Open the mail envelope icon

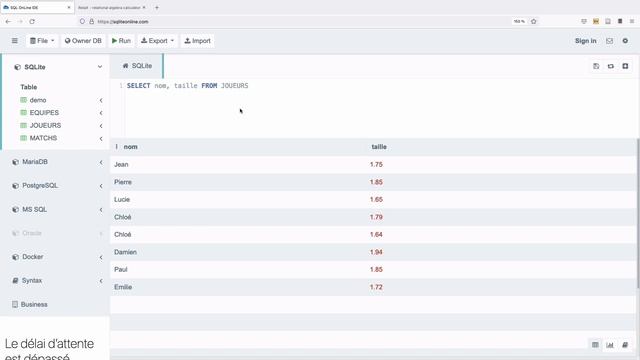pos(609,41)
